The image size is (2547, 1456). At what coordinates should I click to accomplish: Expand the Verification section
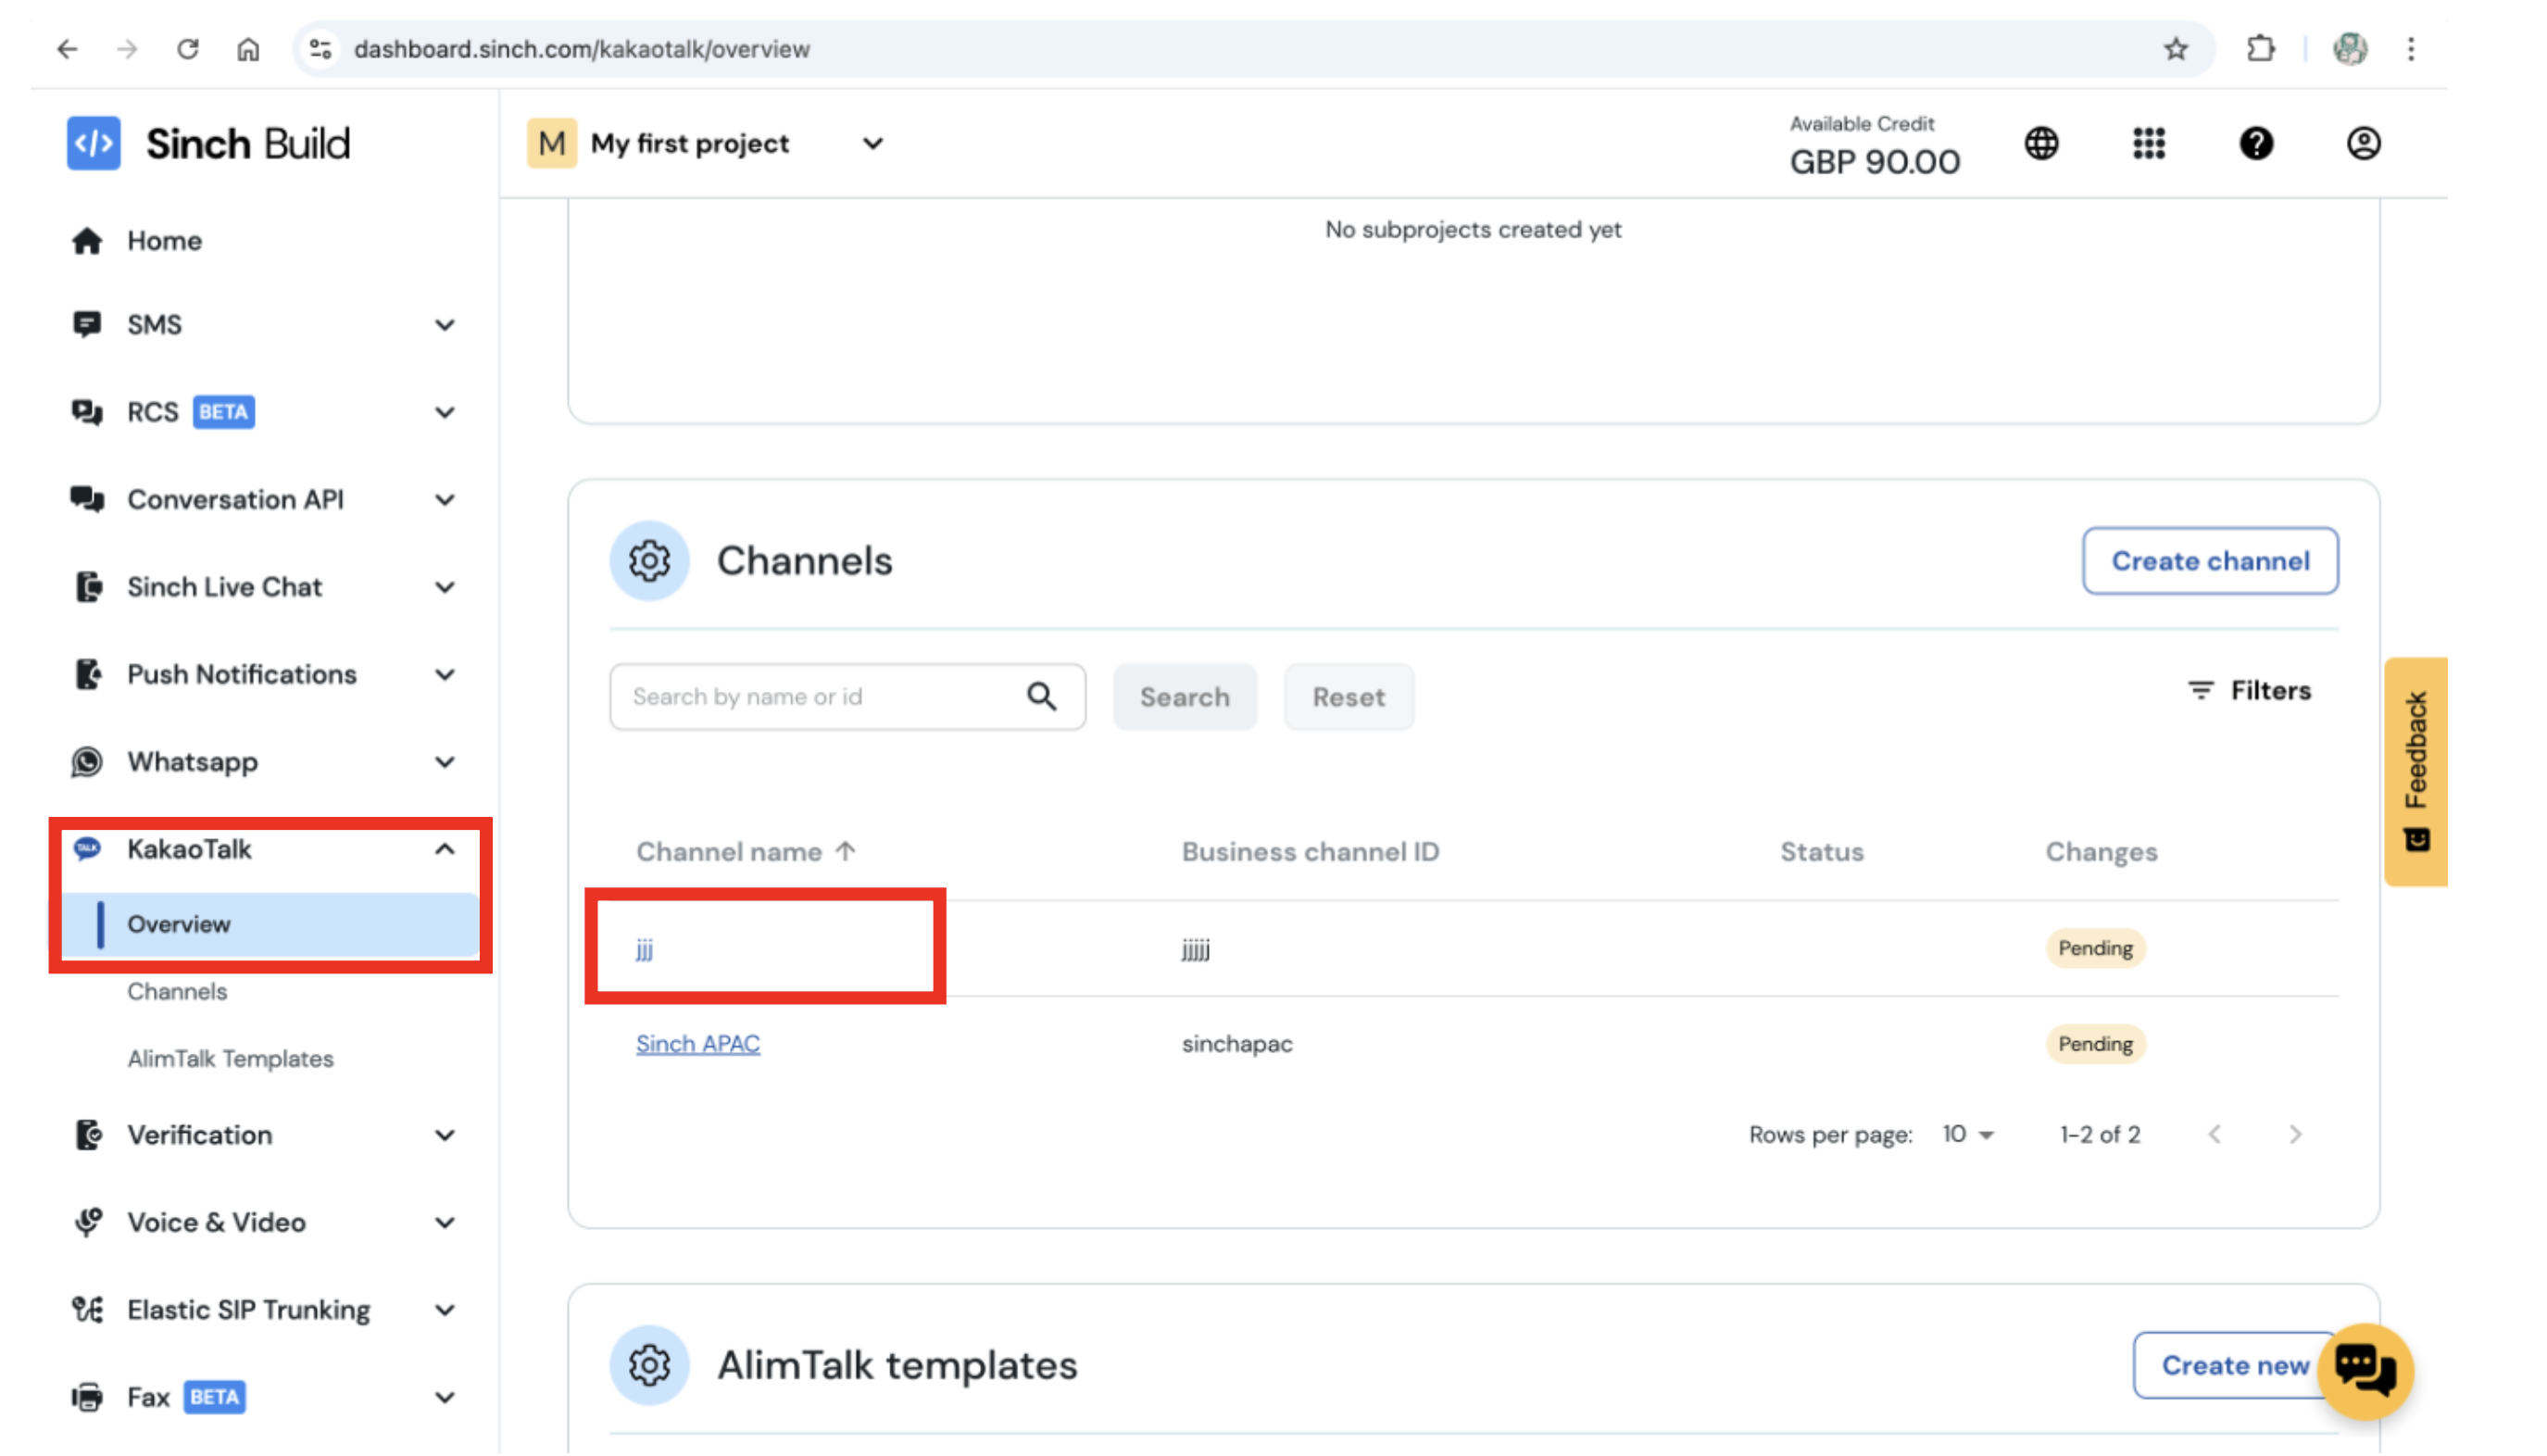446,1134
